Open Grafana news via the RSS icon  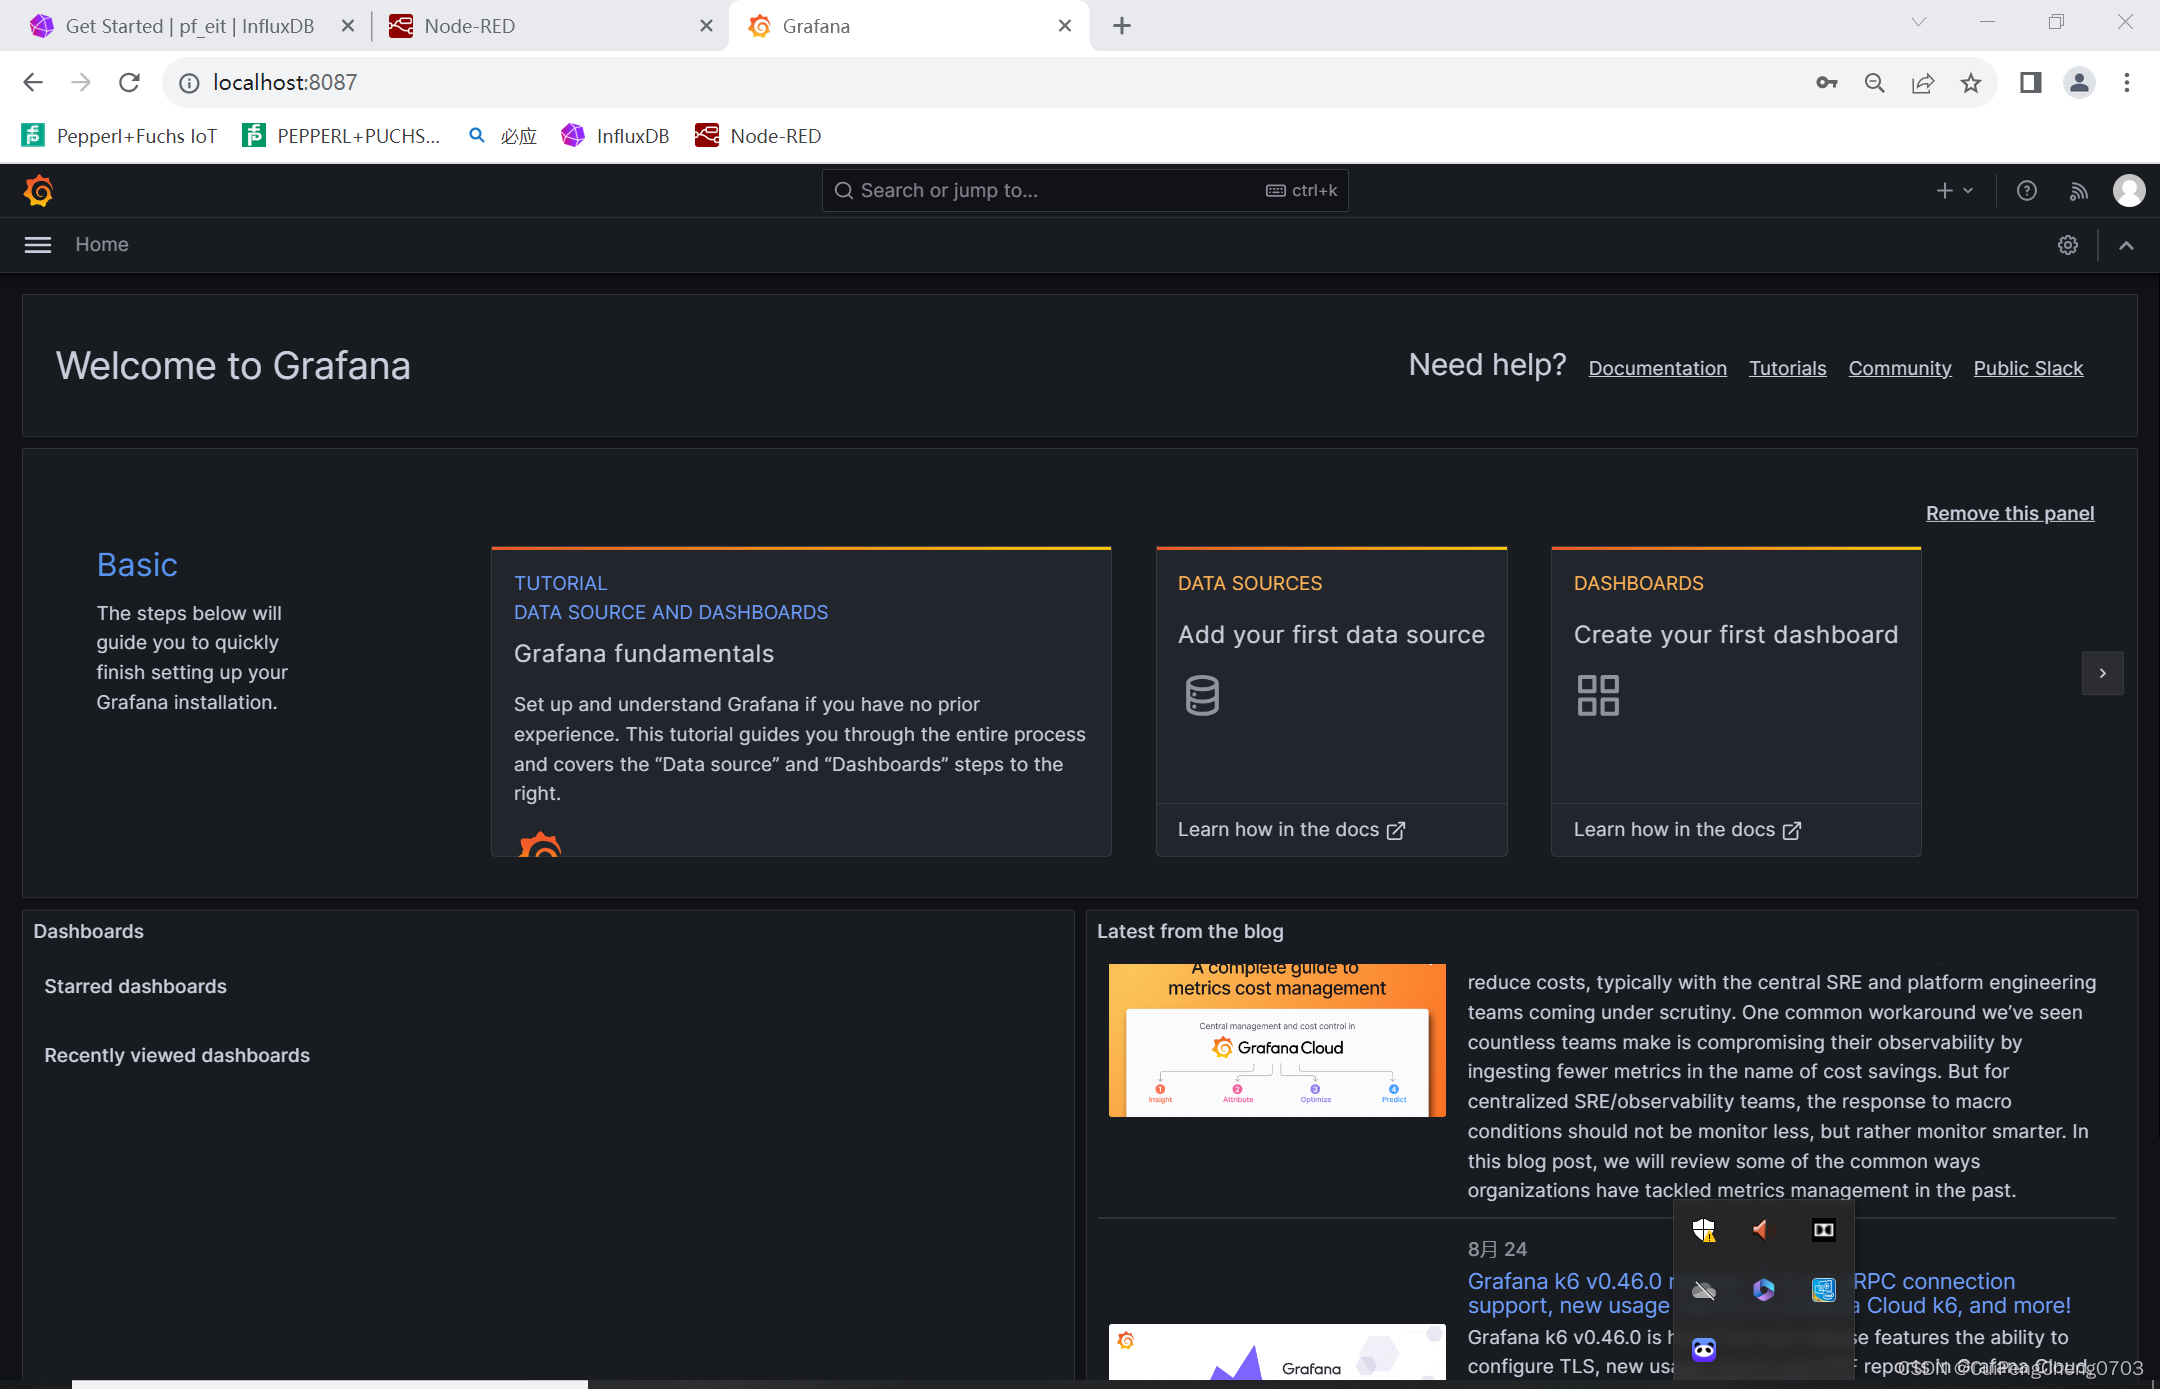coord(2077,190)
